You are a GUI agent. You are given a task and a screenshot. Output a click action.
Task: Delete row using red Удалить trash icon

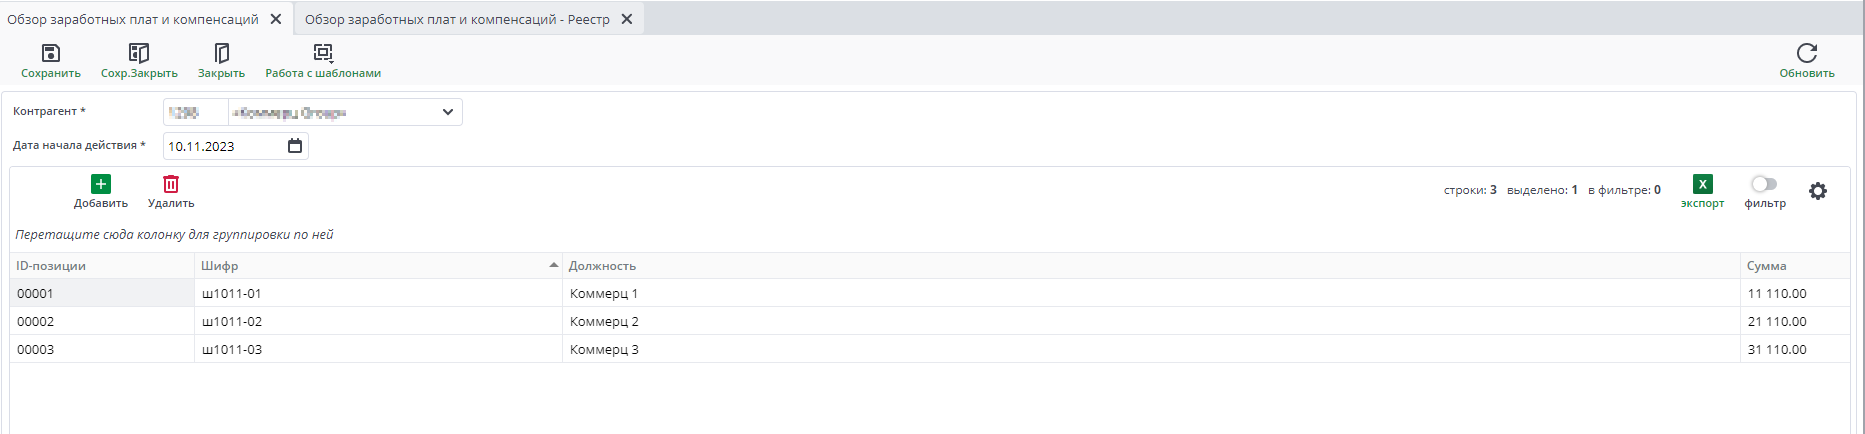tap(171, 184)
